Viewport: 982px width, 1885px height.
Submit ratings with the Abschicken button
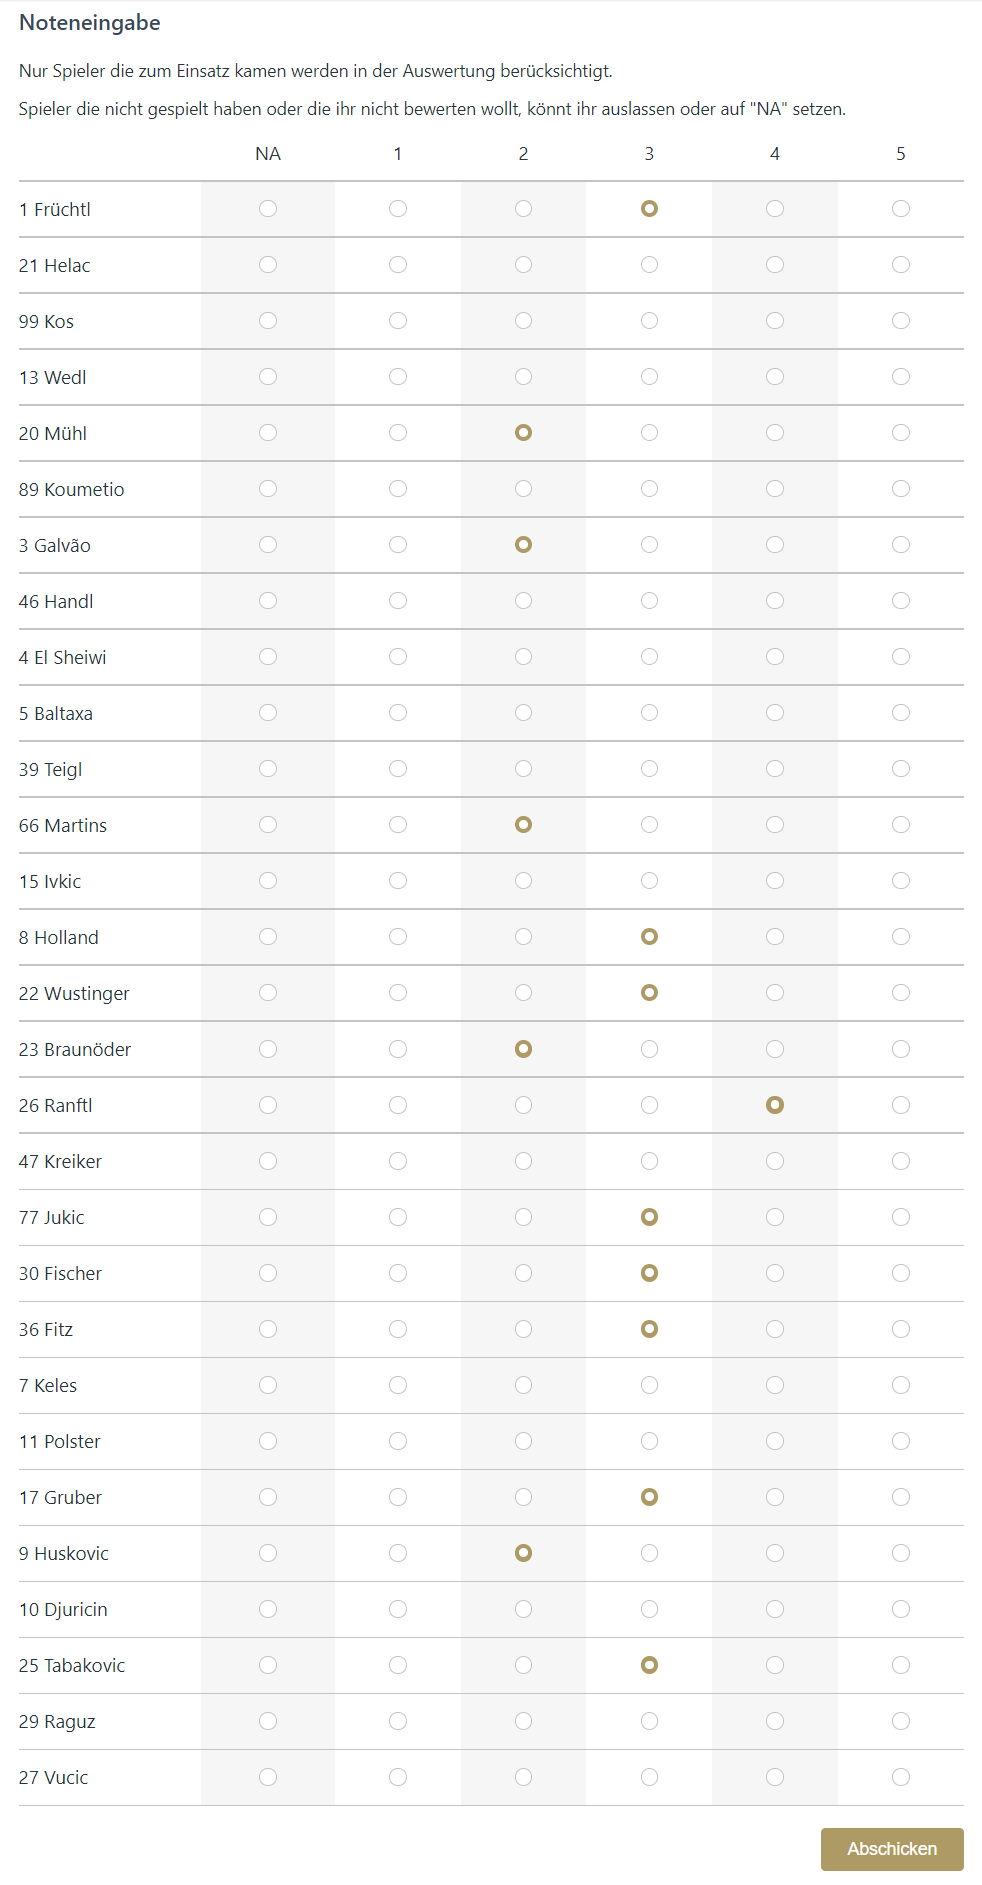coord(892,1849)
